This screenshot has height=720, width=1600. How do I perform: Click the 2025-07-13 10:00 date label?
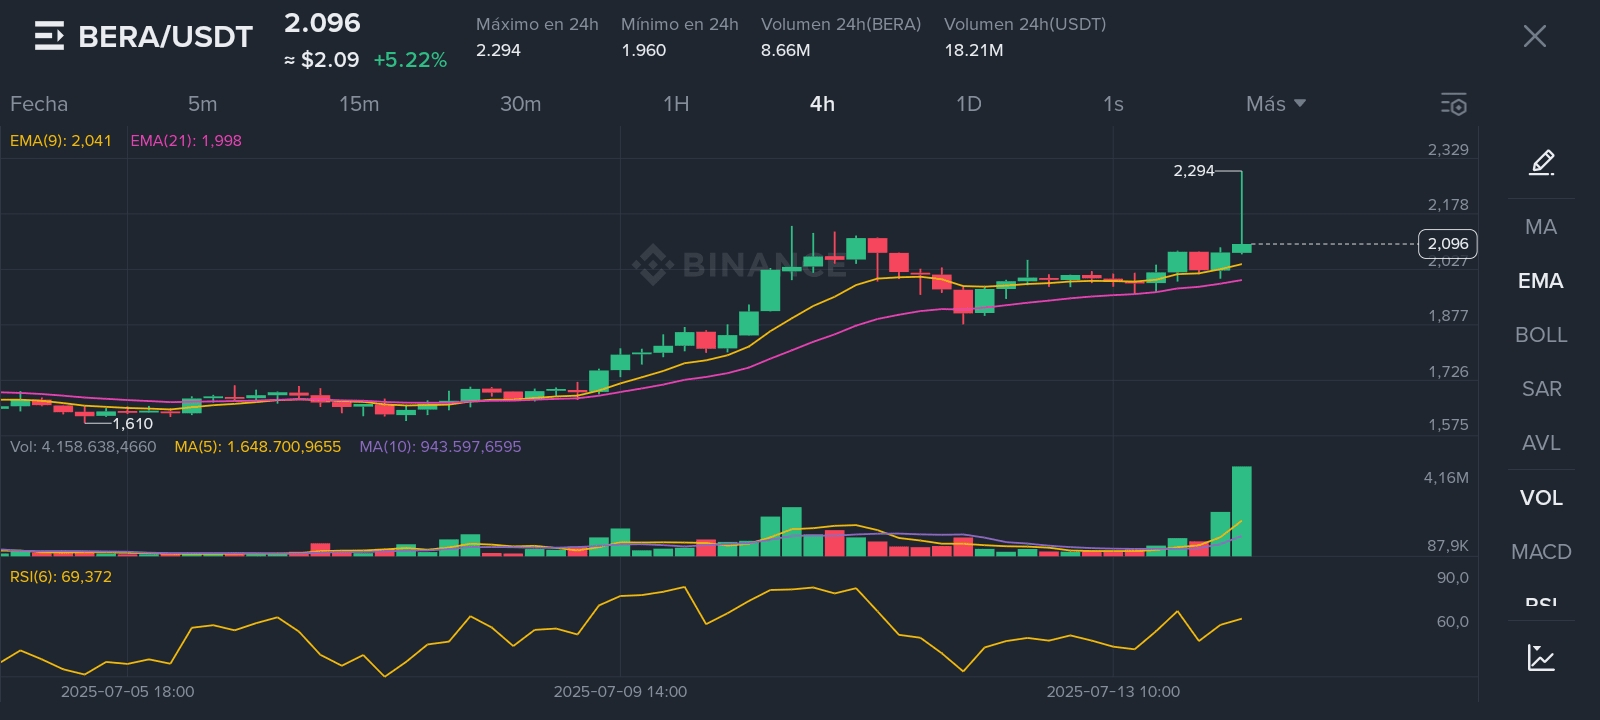coord(1113,692)
